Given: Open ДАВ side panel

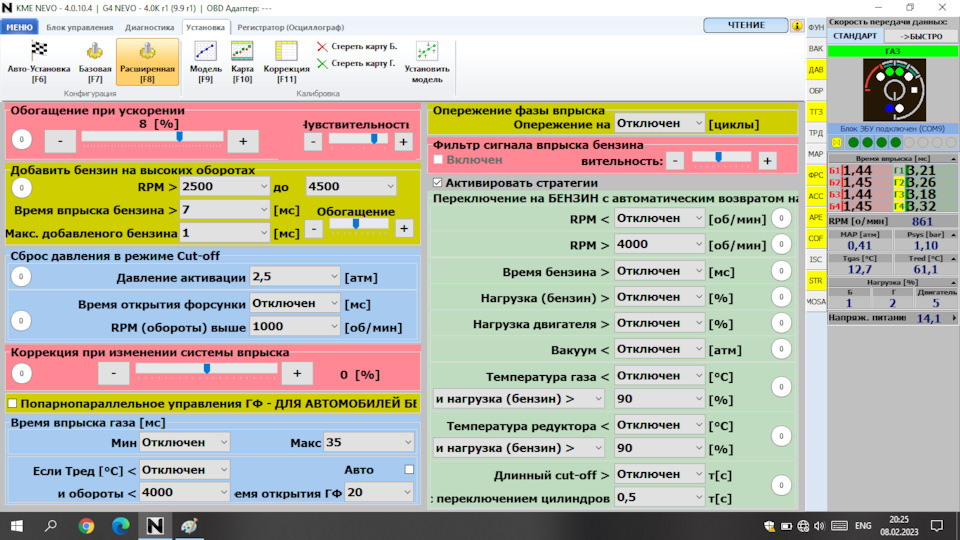Looking at the screenshot, I should [x=816, y=69].
